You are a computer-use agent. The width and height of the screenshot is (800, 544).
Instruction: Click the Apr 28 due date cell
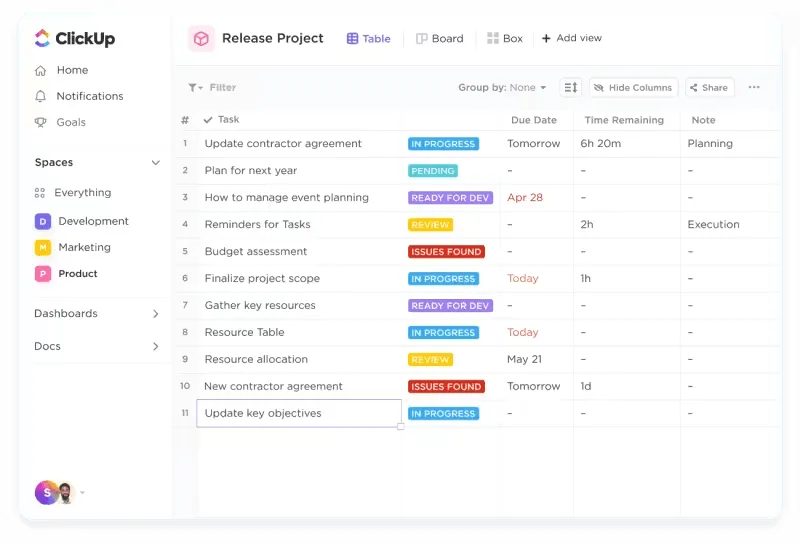point(524,197)
